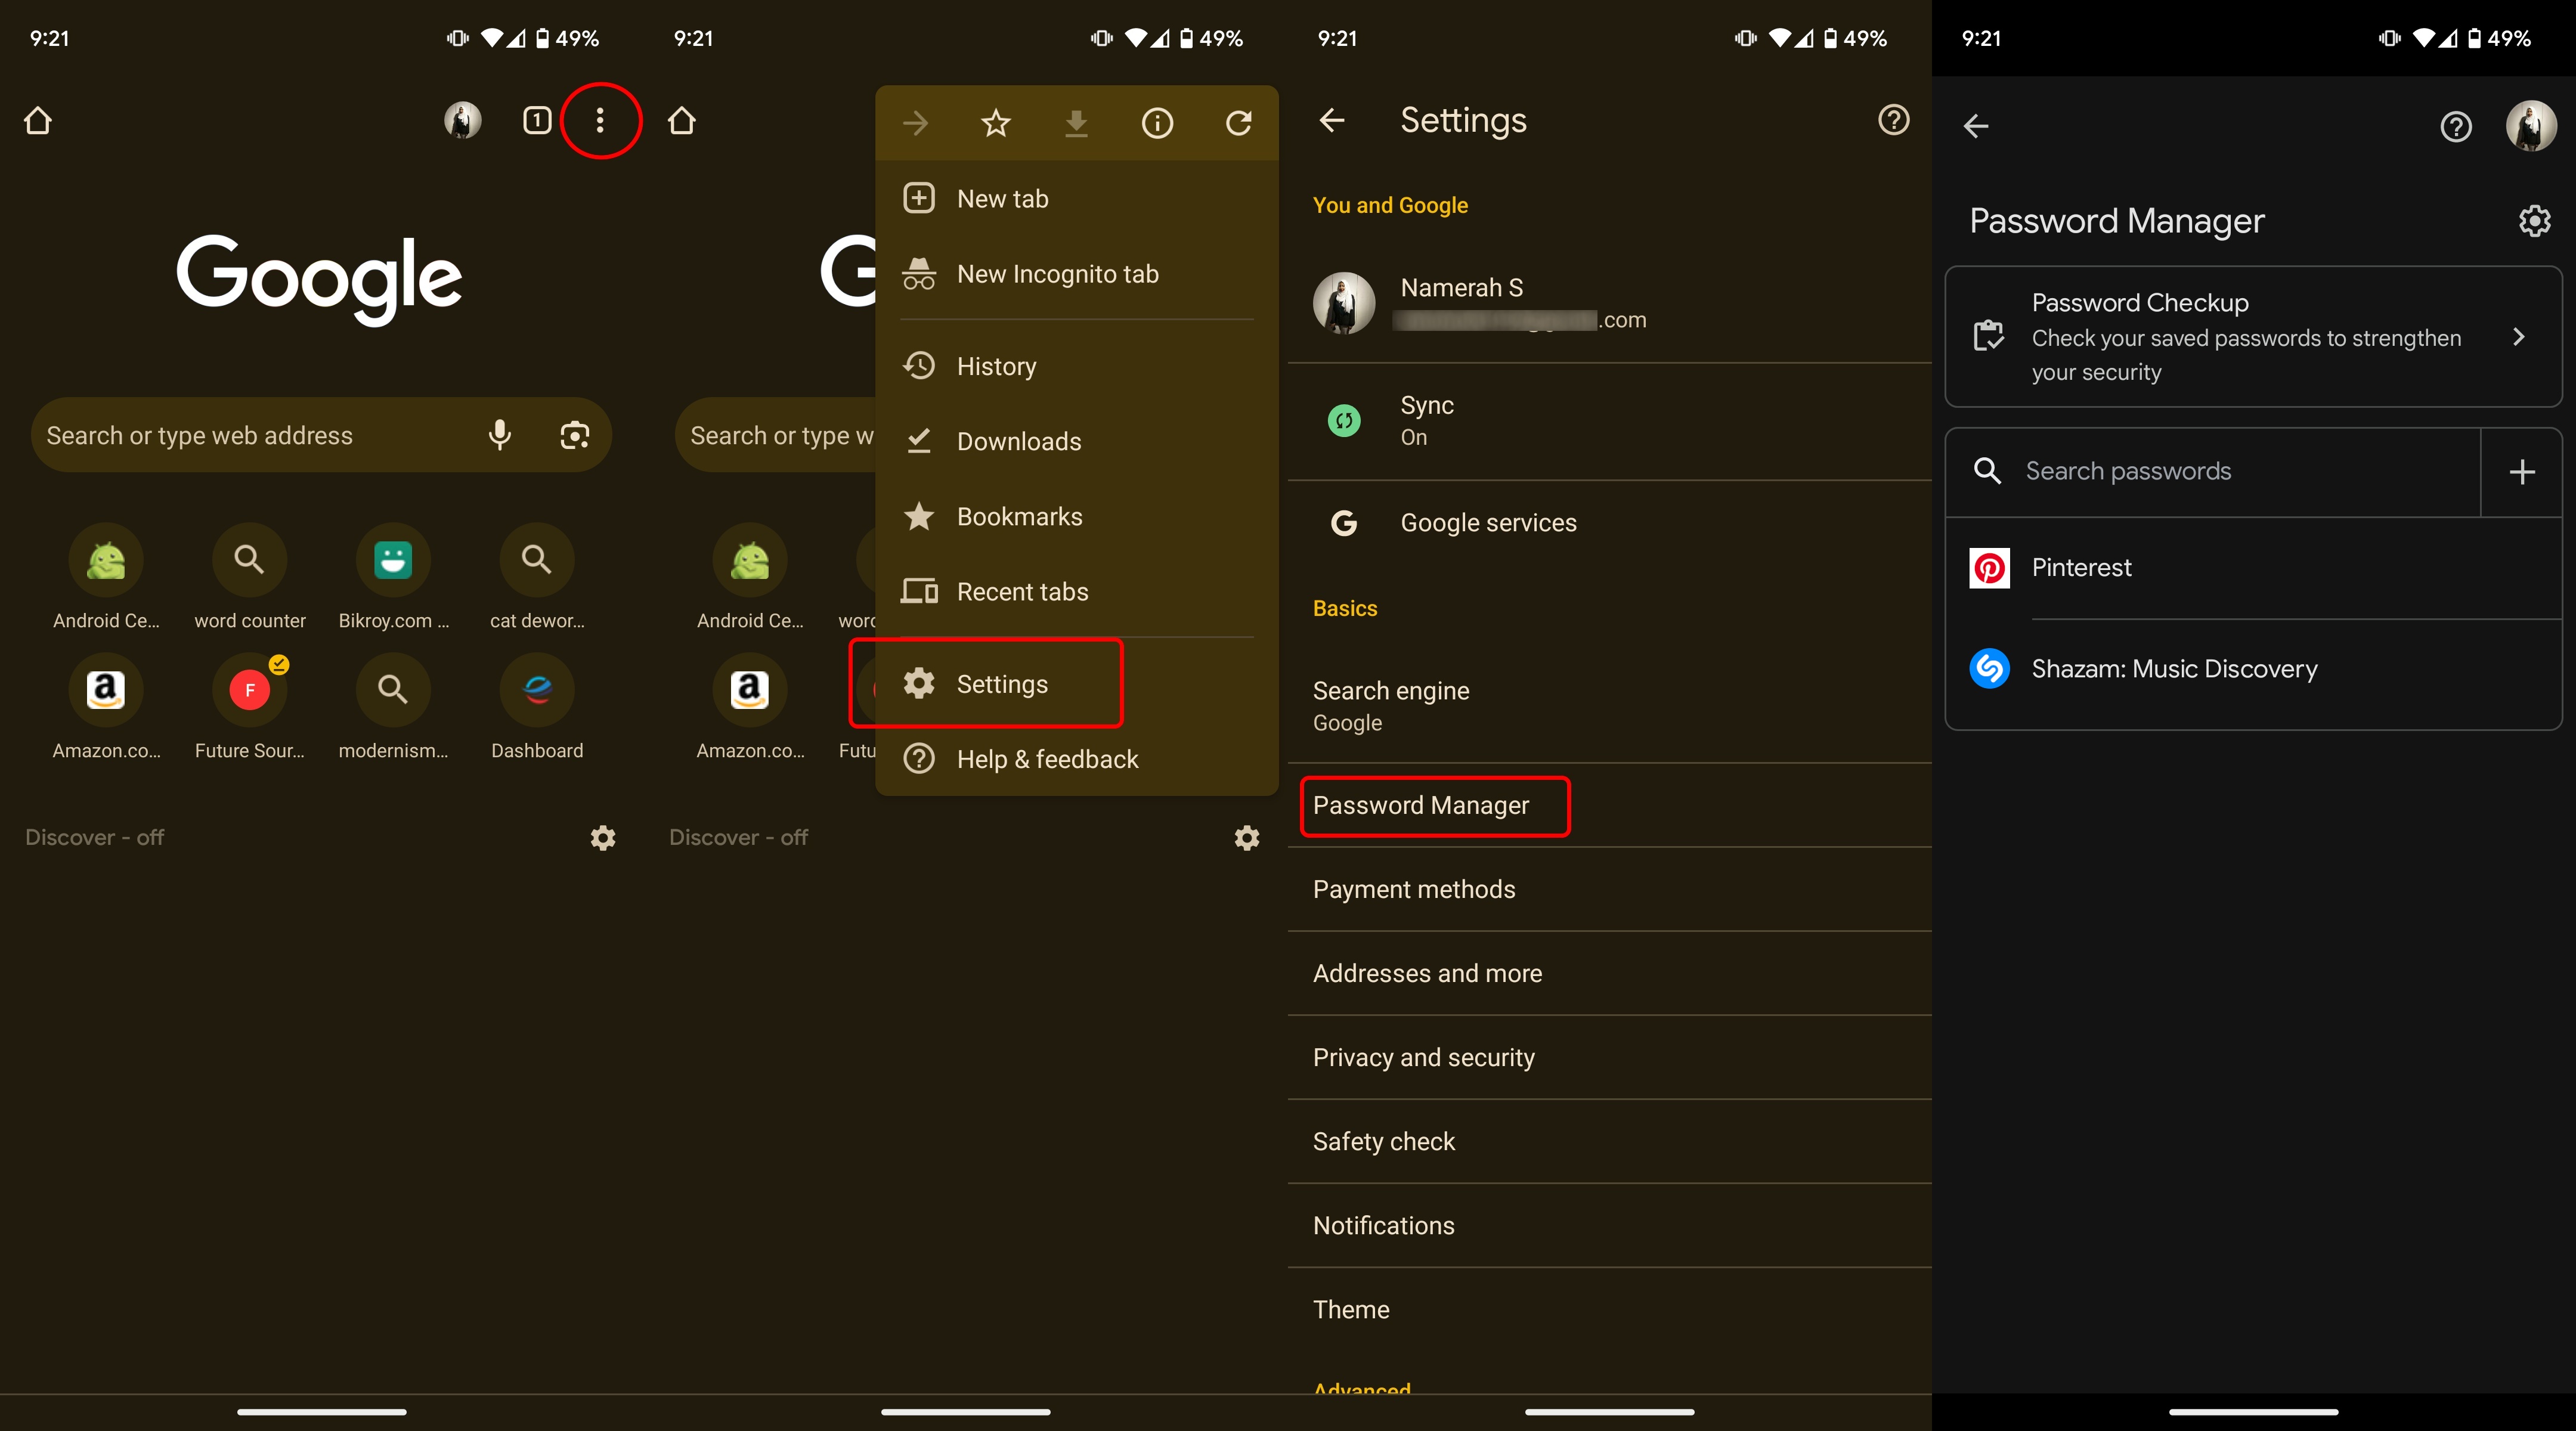Expand Sync settings option
This screenshot has width=2576, height=1431.
pyautogui.click(x=1607, y=419)
